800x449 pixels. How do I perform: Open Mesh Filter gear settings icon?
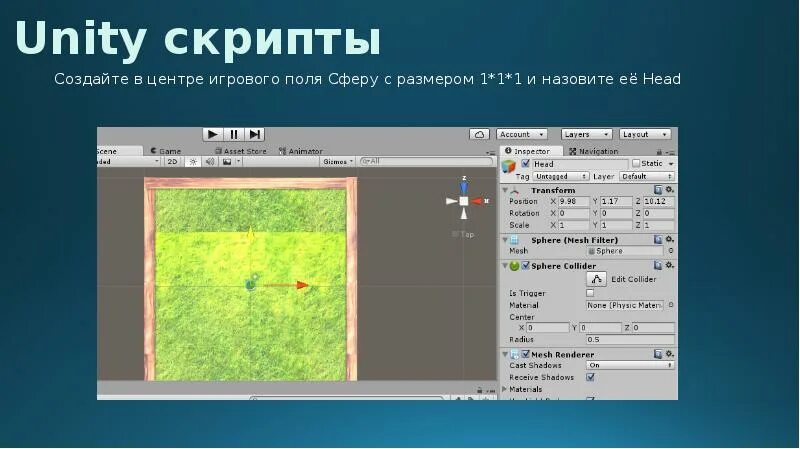(670, 239)
